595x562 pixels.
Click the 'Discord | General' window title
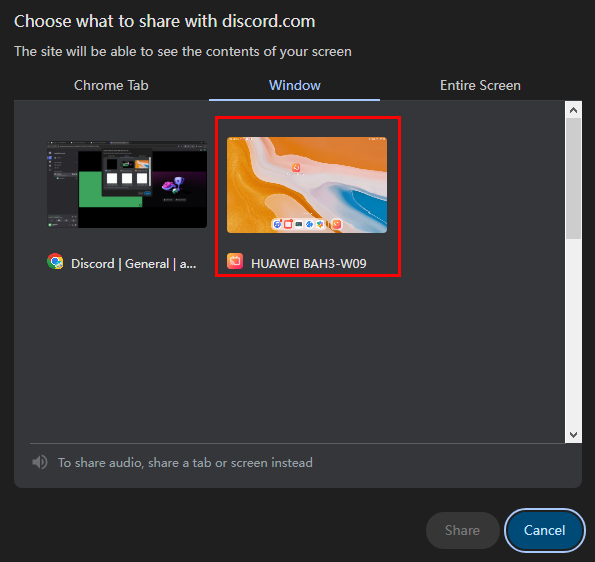pos(134,263)
